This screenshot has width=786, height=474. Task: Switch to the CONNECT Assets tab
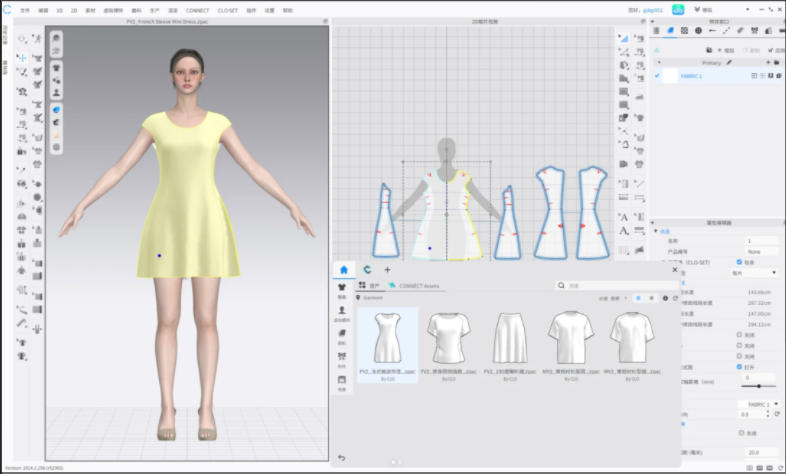pos(417,286)
